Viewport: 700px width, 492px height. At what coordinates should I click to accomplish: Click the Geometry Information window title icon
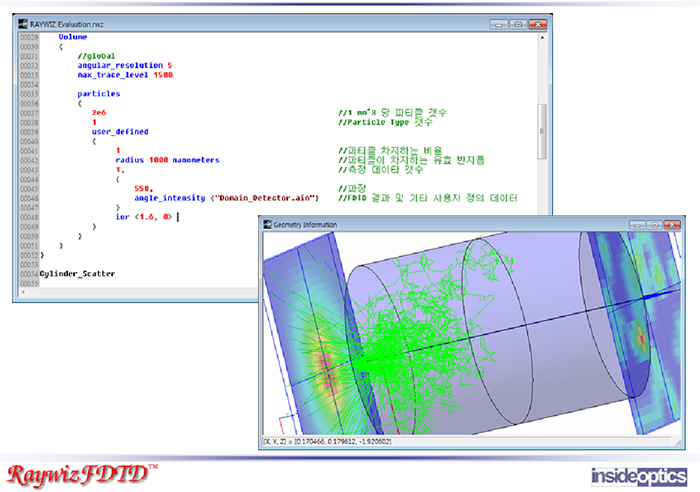[x=267, y=225]
